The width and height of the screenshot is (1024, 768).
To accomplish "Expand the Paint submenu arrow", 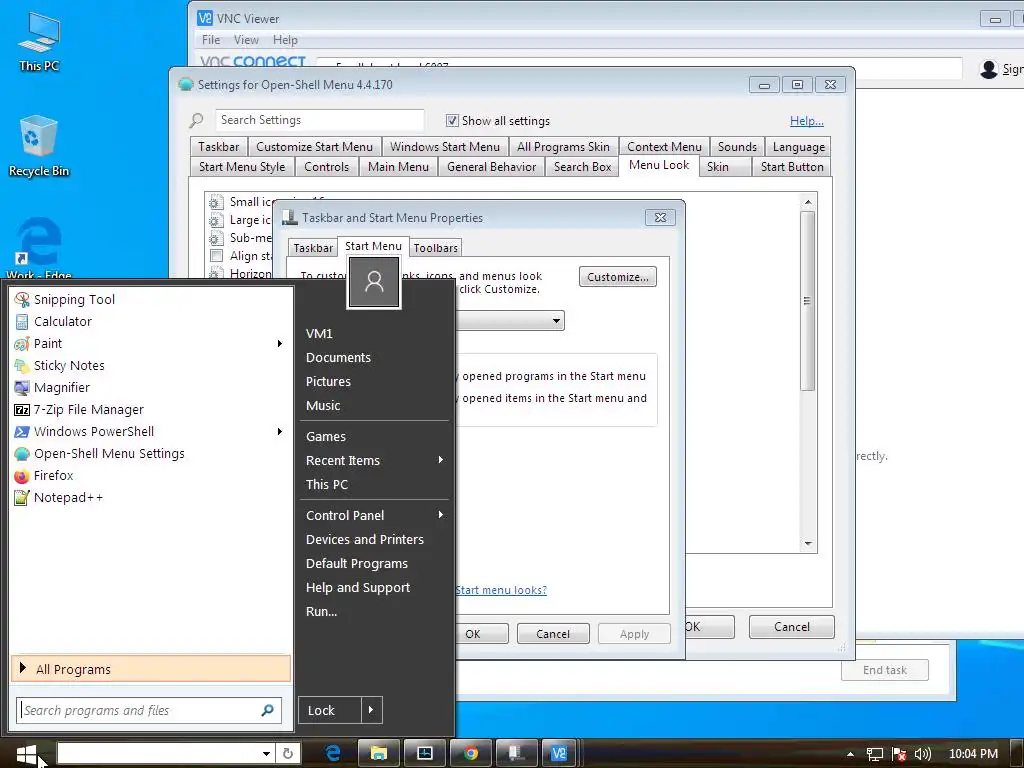I will (280, 344).
